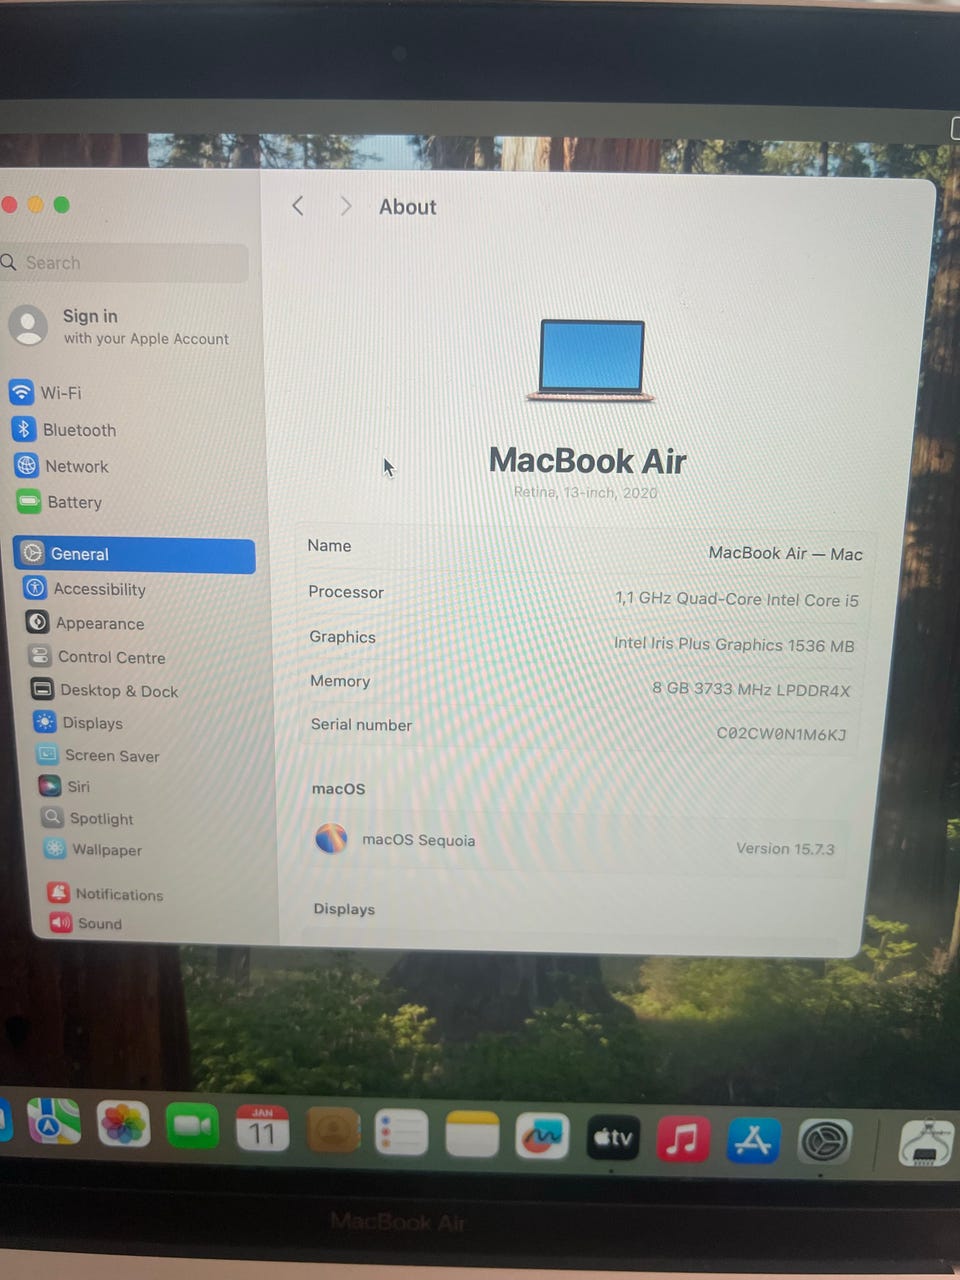Open Freeform from the Dock
The image size is (960, 1280).
point(541,1137)
